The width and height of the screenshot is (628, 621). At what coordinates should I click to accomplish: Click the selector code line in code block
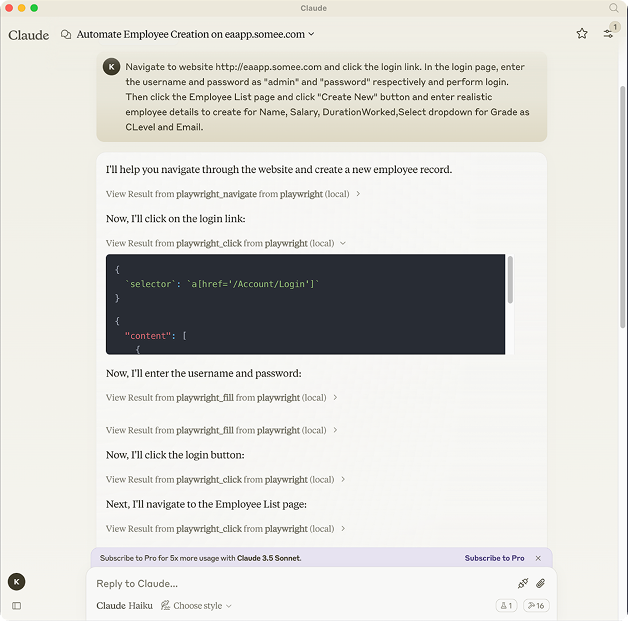pyautogui.click(x=222, y=284)
